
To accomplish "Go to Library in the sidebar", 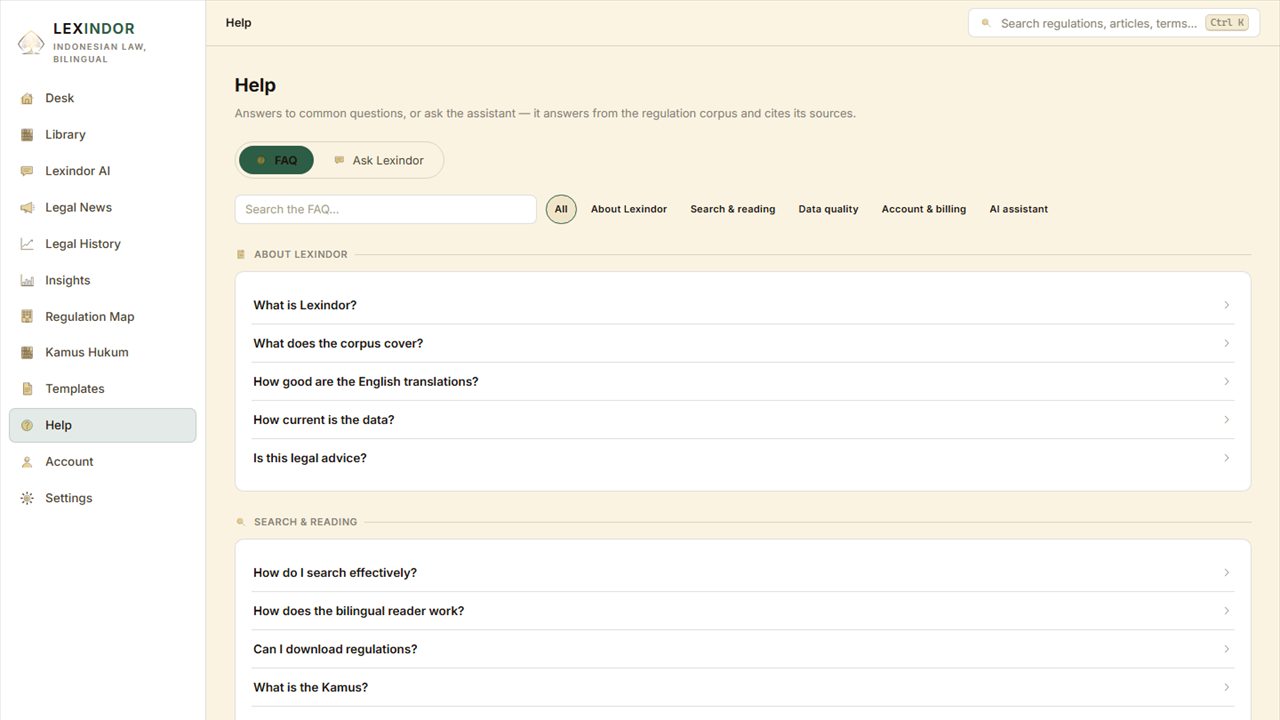I will [102, 135].
